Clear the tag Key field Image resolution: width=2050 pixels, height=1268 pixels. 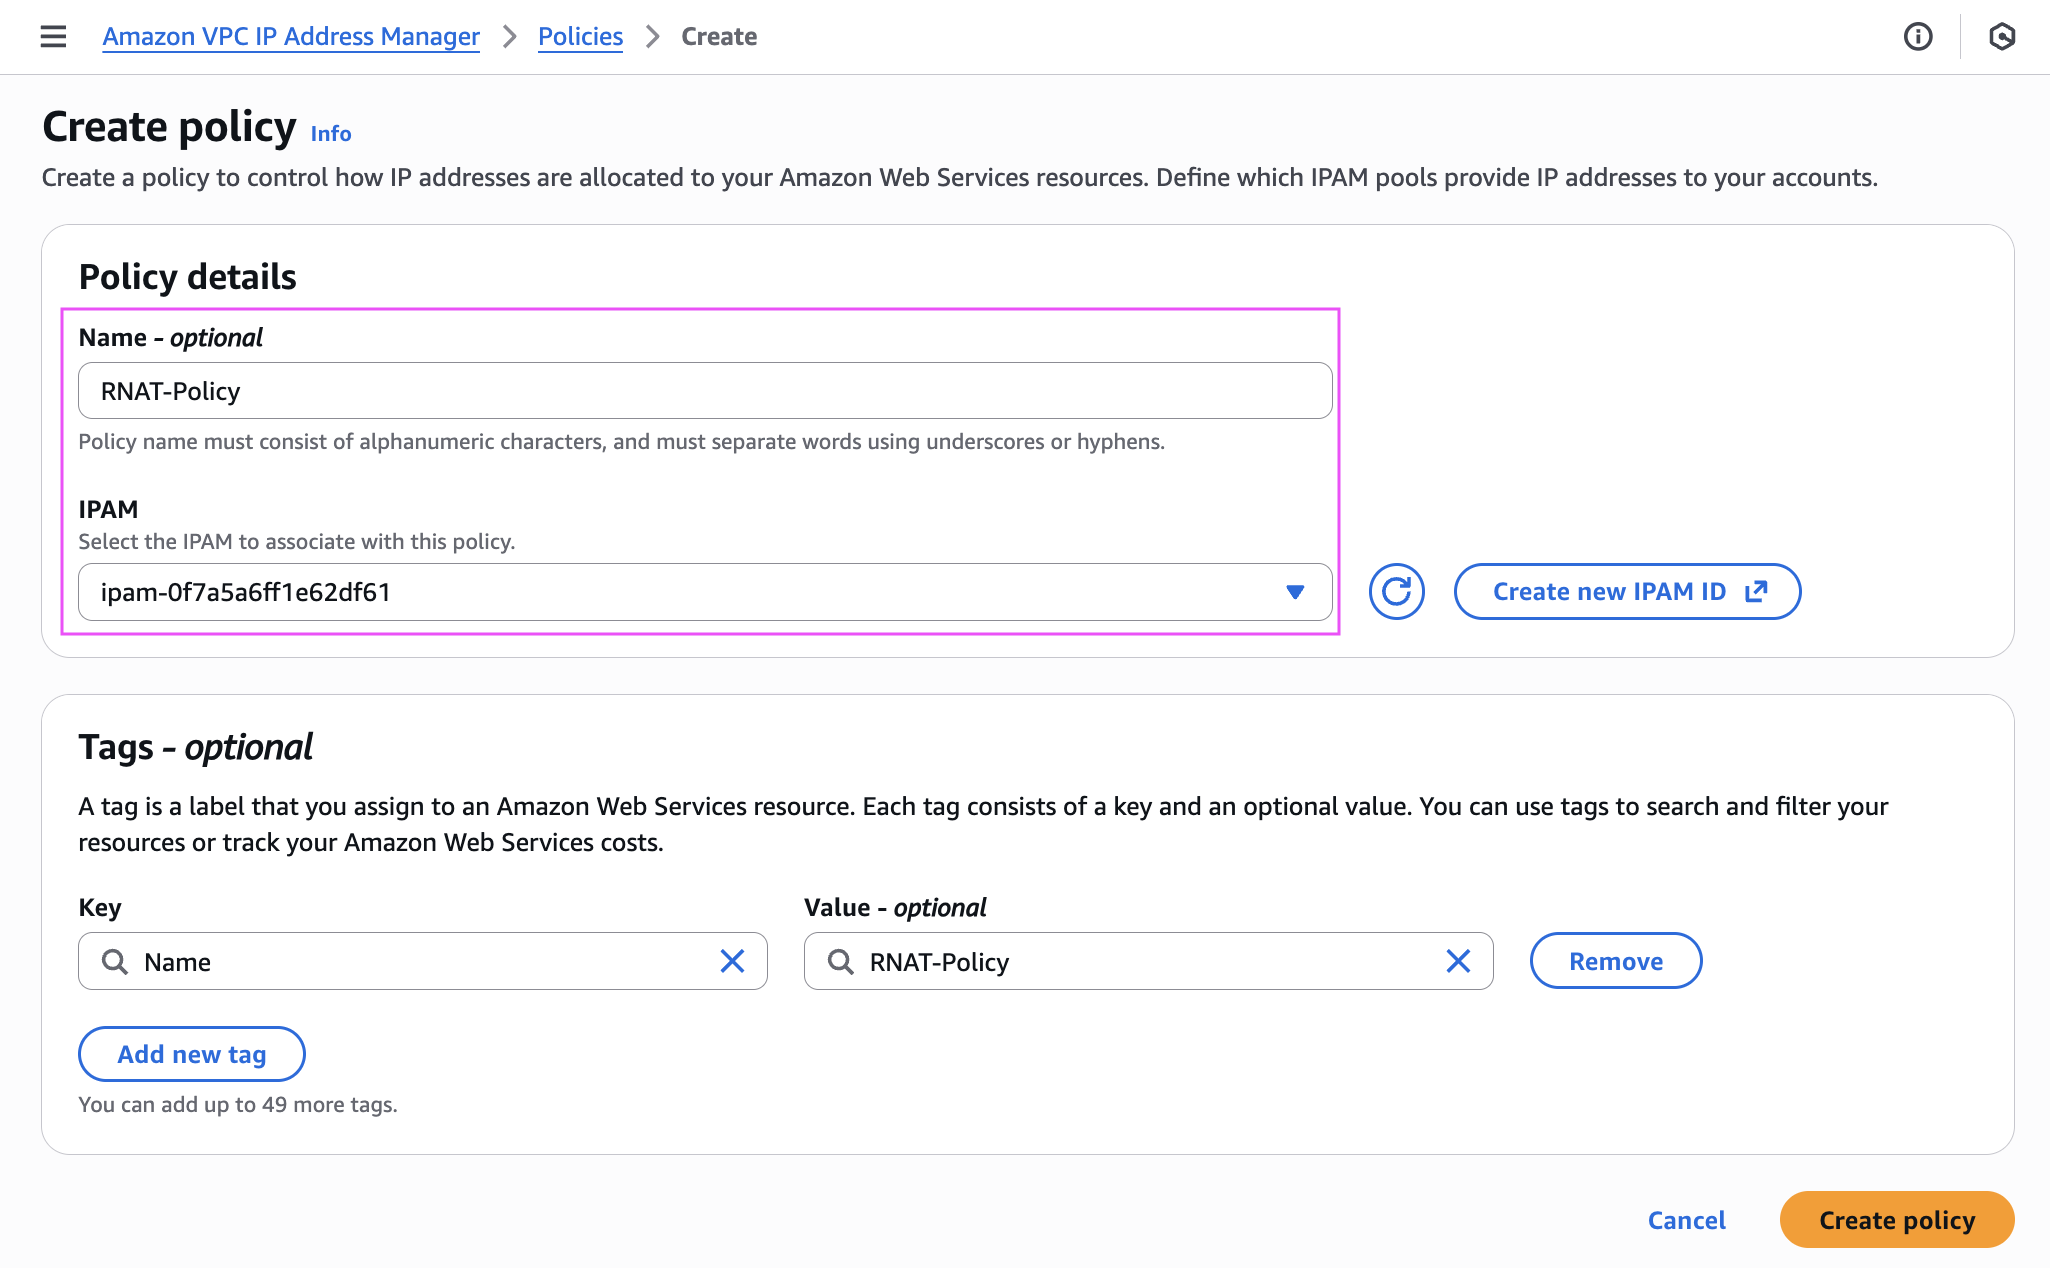[x=732, y=961]
